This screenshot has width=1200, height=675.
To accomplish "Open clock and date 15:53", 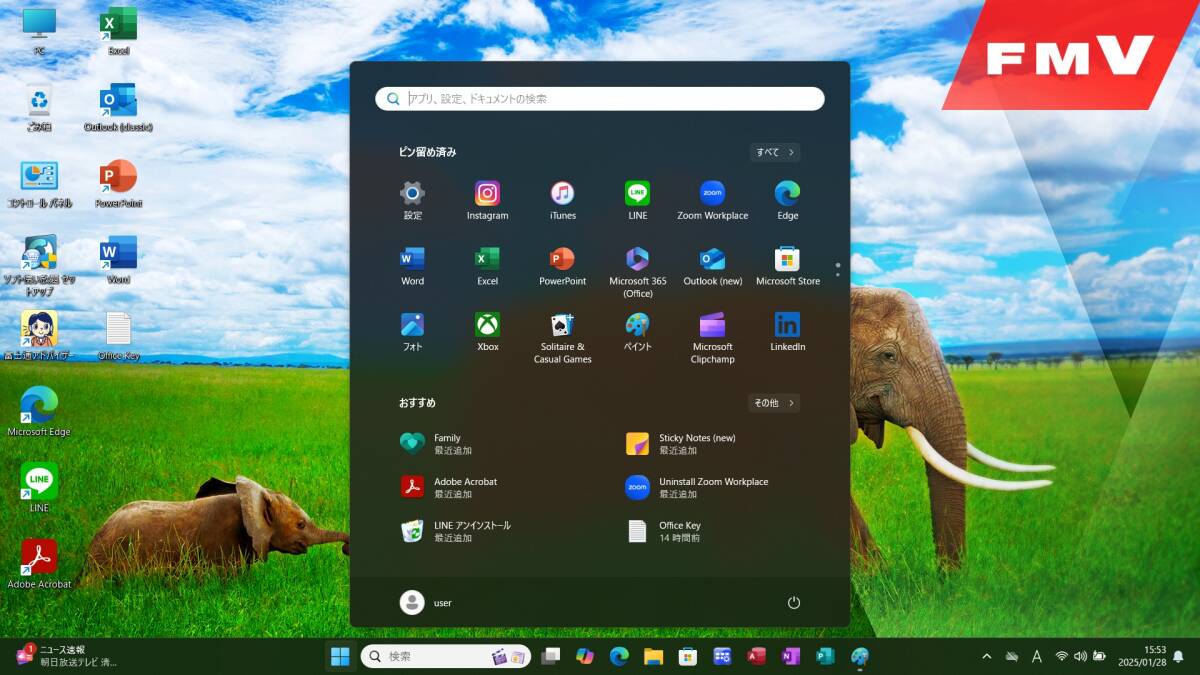I will tap(1142, 656).
